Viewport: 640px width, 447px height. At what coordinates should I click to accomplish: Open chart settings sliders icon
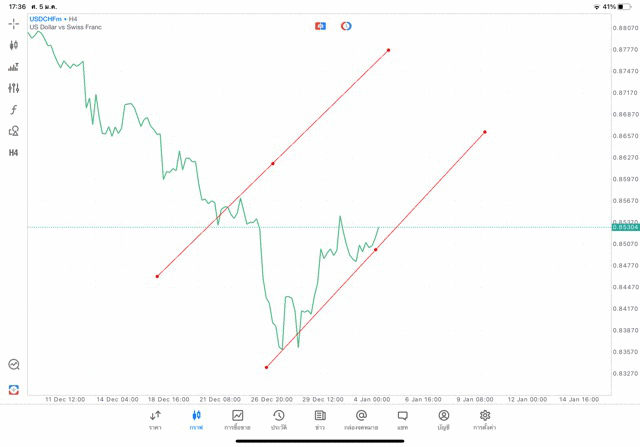tap(14, 88)
